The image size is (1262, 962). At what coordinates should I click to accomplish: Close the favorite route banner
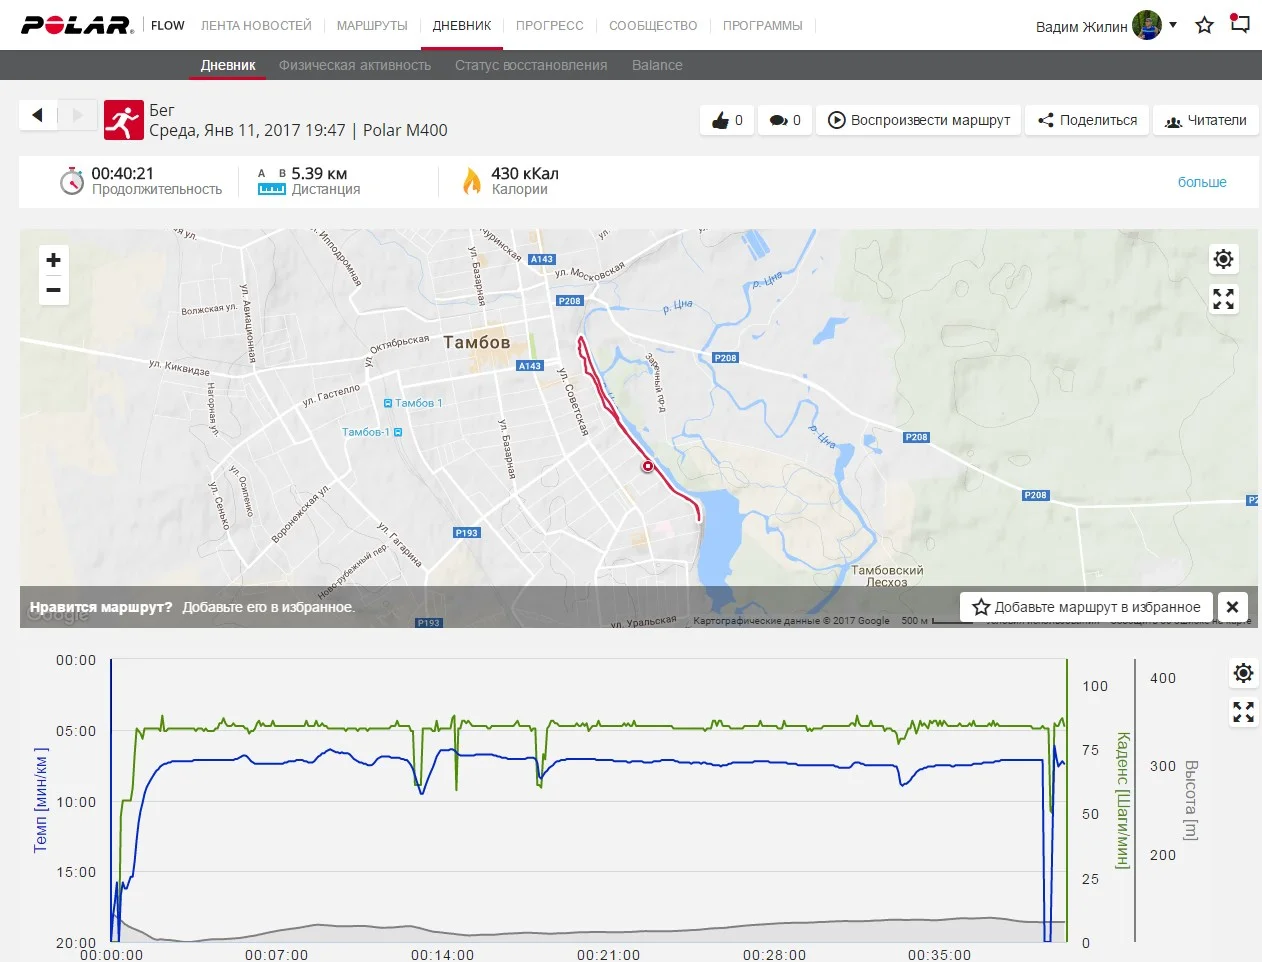tap(1232, 607)
